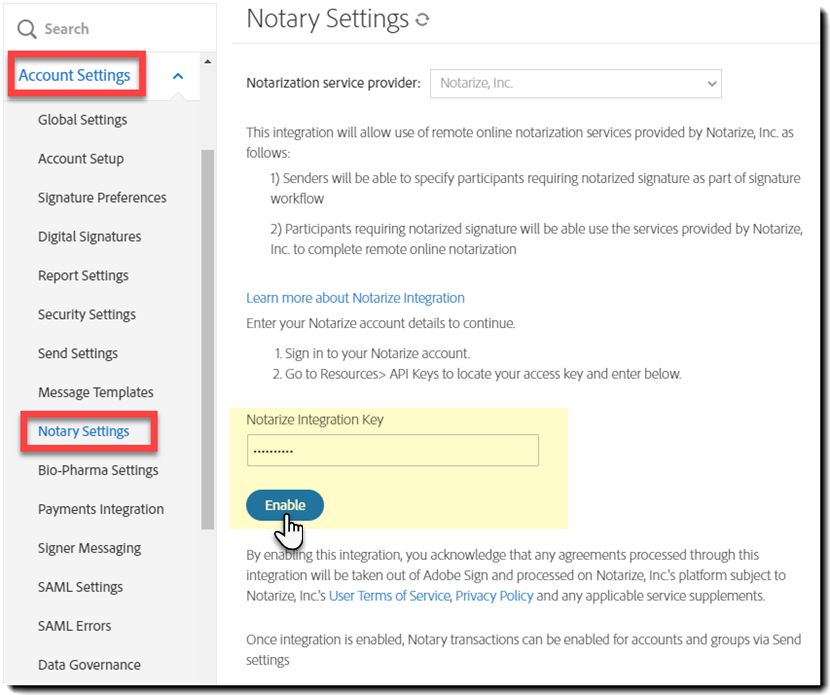The height and width of the screenshot is (695, 830).
Task: Go to Account Setup
Action: [81, 159]
